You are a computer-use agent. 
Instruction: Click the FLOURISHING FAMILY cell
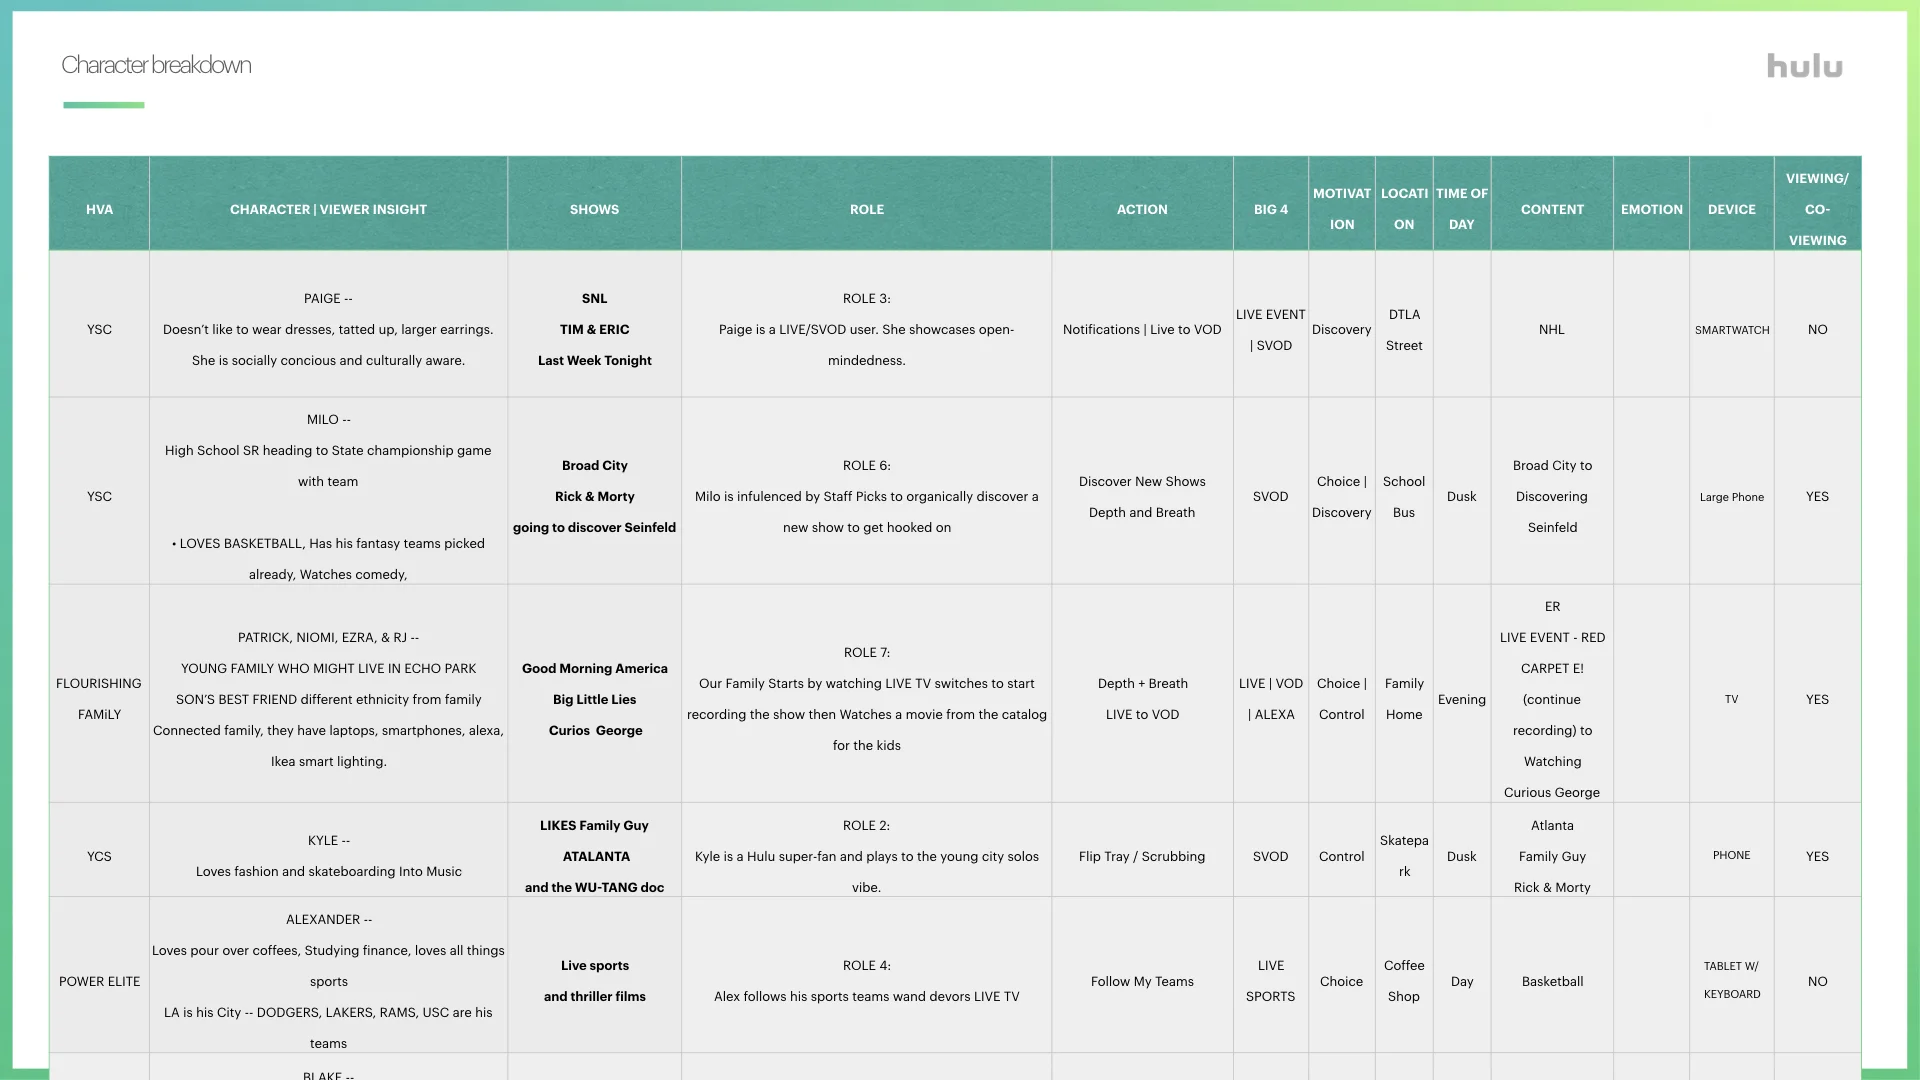tap(99, 698)
